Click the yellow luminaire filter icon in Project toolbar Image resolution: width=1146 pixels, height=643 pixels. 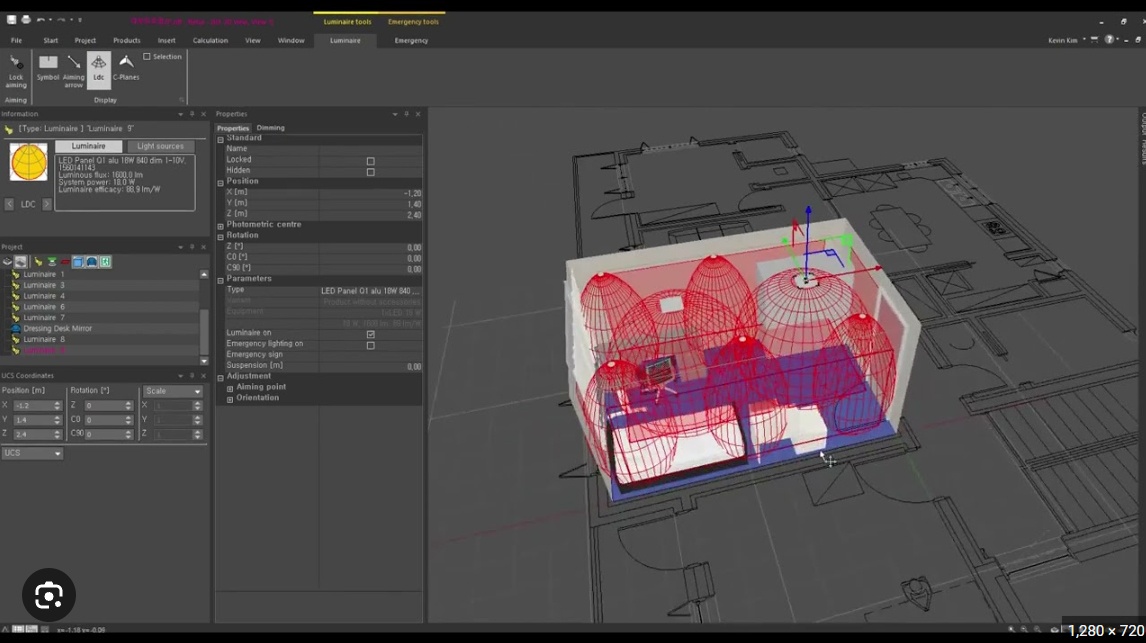point(38,262)
